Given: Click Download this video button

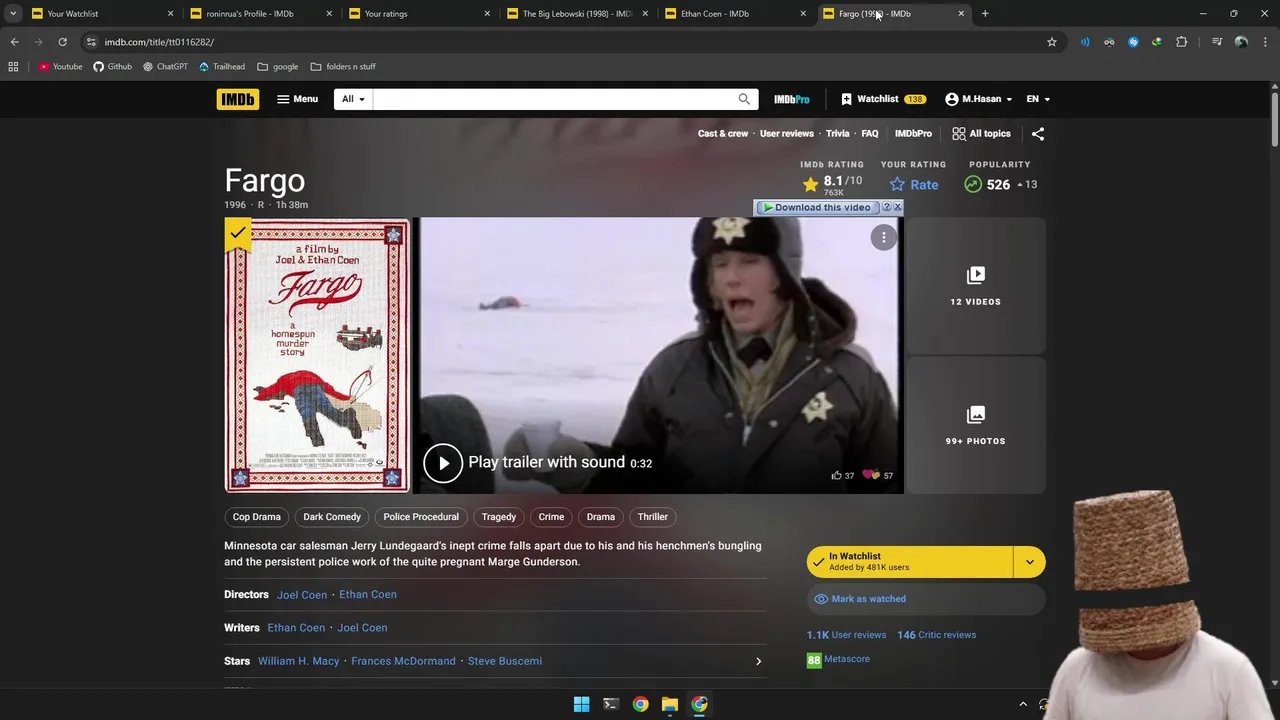Looking at the screenshot, I should click(x=816, y=207).
